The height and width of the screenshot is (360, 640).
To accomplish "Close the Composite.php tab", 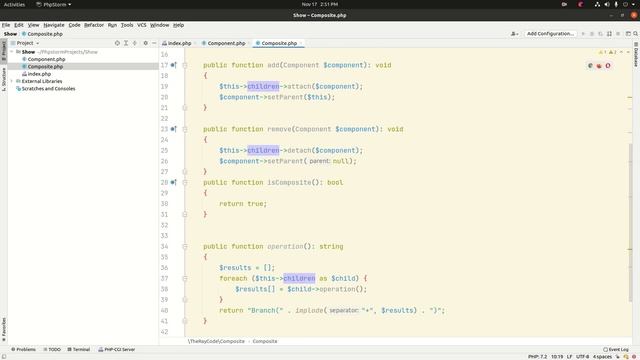I will click(x=301, y=43).
